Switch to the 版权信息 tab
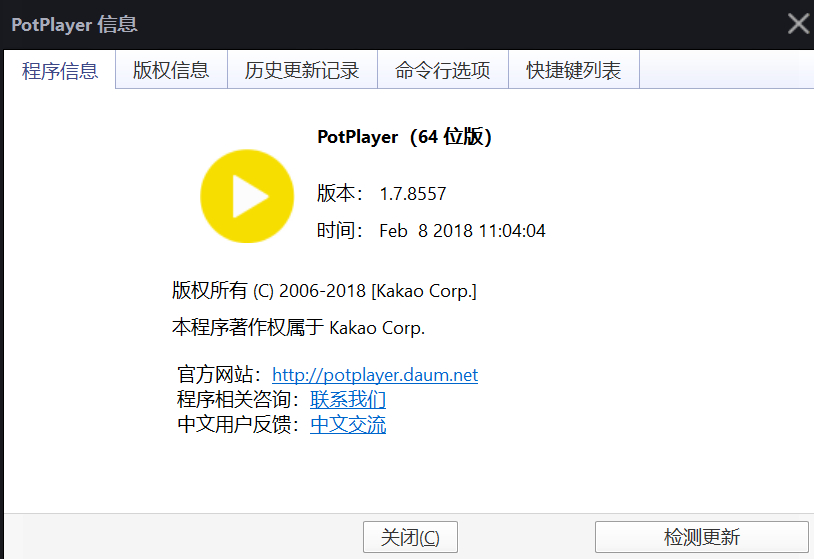 pyautogui.click(x=171, y=70)
